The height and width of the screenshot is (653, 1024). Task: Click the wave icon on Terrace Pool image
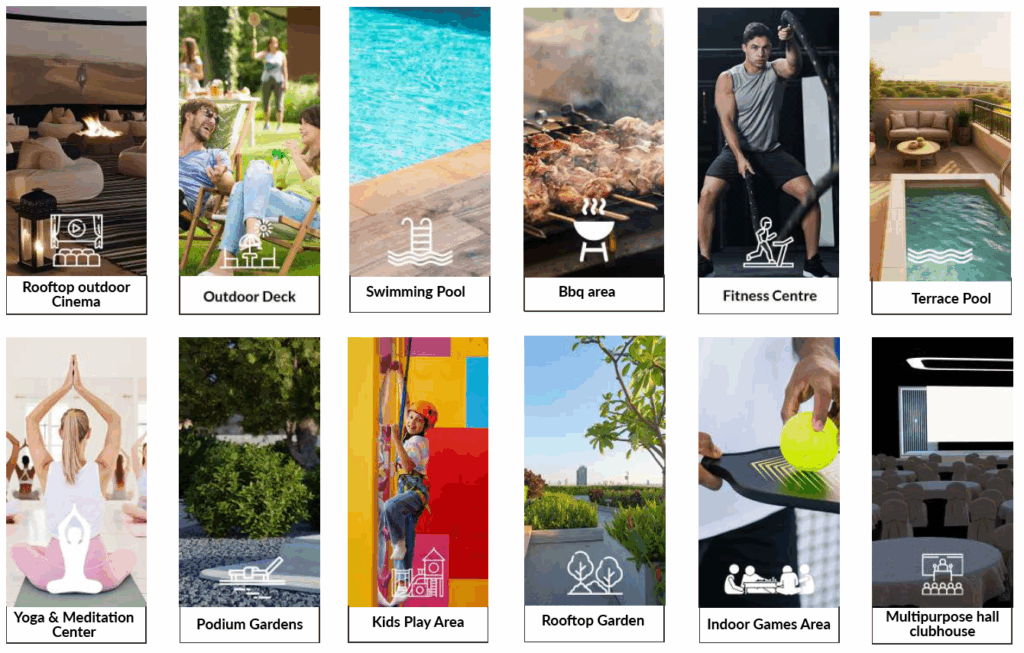(x=940, y=255)
